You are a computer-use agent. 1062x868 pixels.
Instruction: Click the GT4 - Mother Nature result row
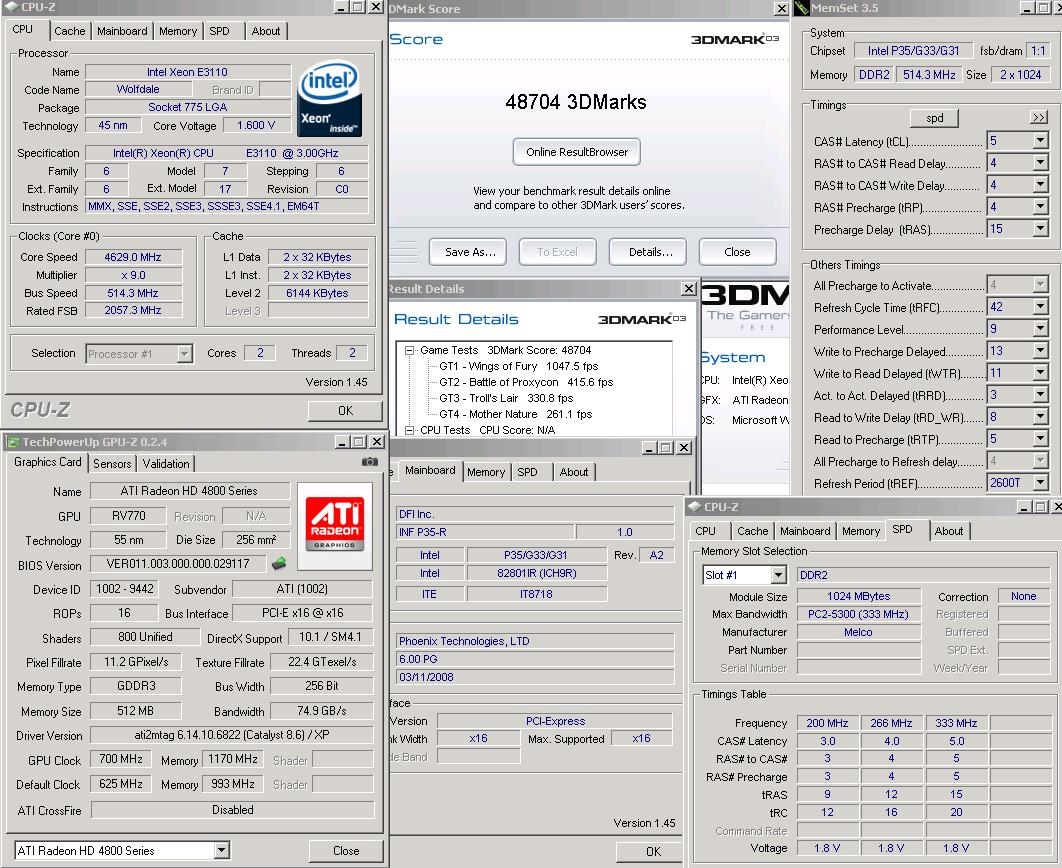[515, 414]
